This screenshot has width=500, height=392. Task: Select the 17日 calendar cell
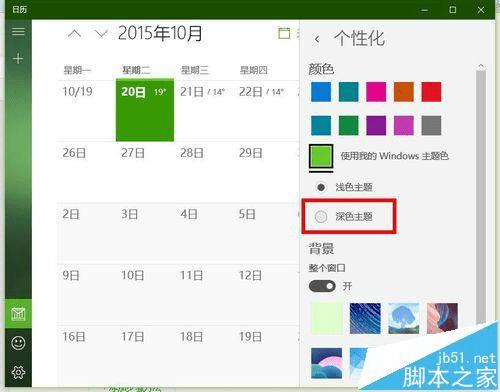(x=145, y=355)
